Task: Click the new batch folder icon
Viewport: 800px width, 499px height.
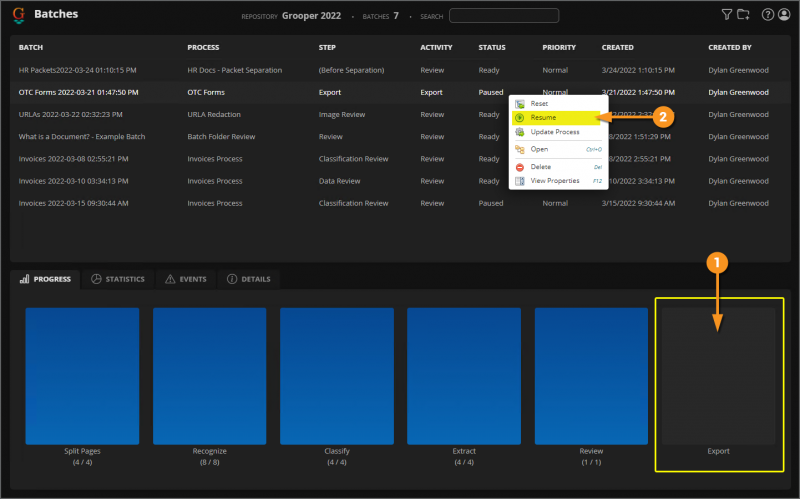Action: pos(743,15)
